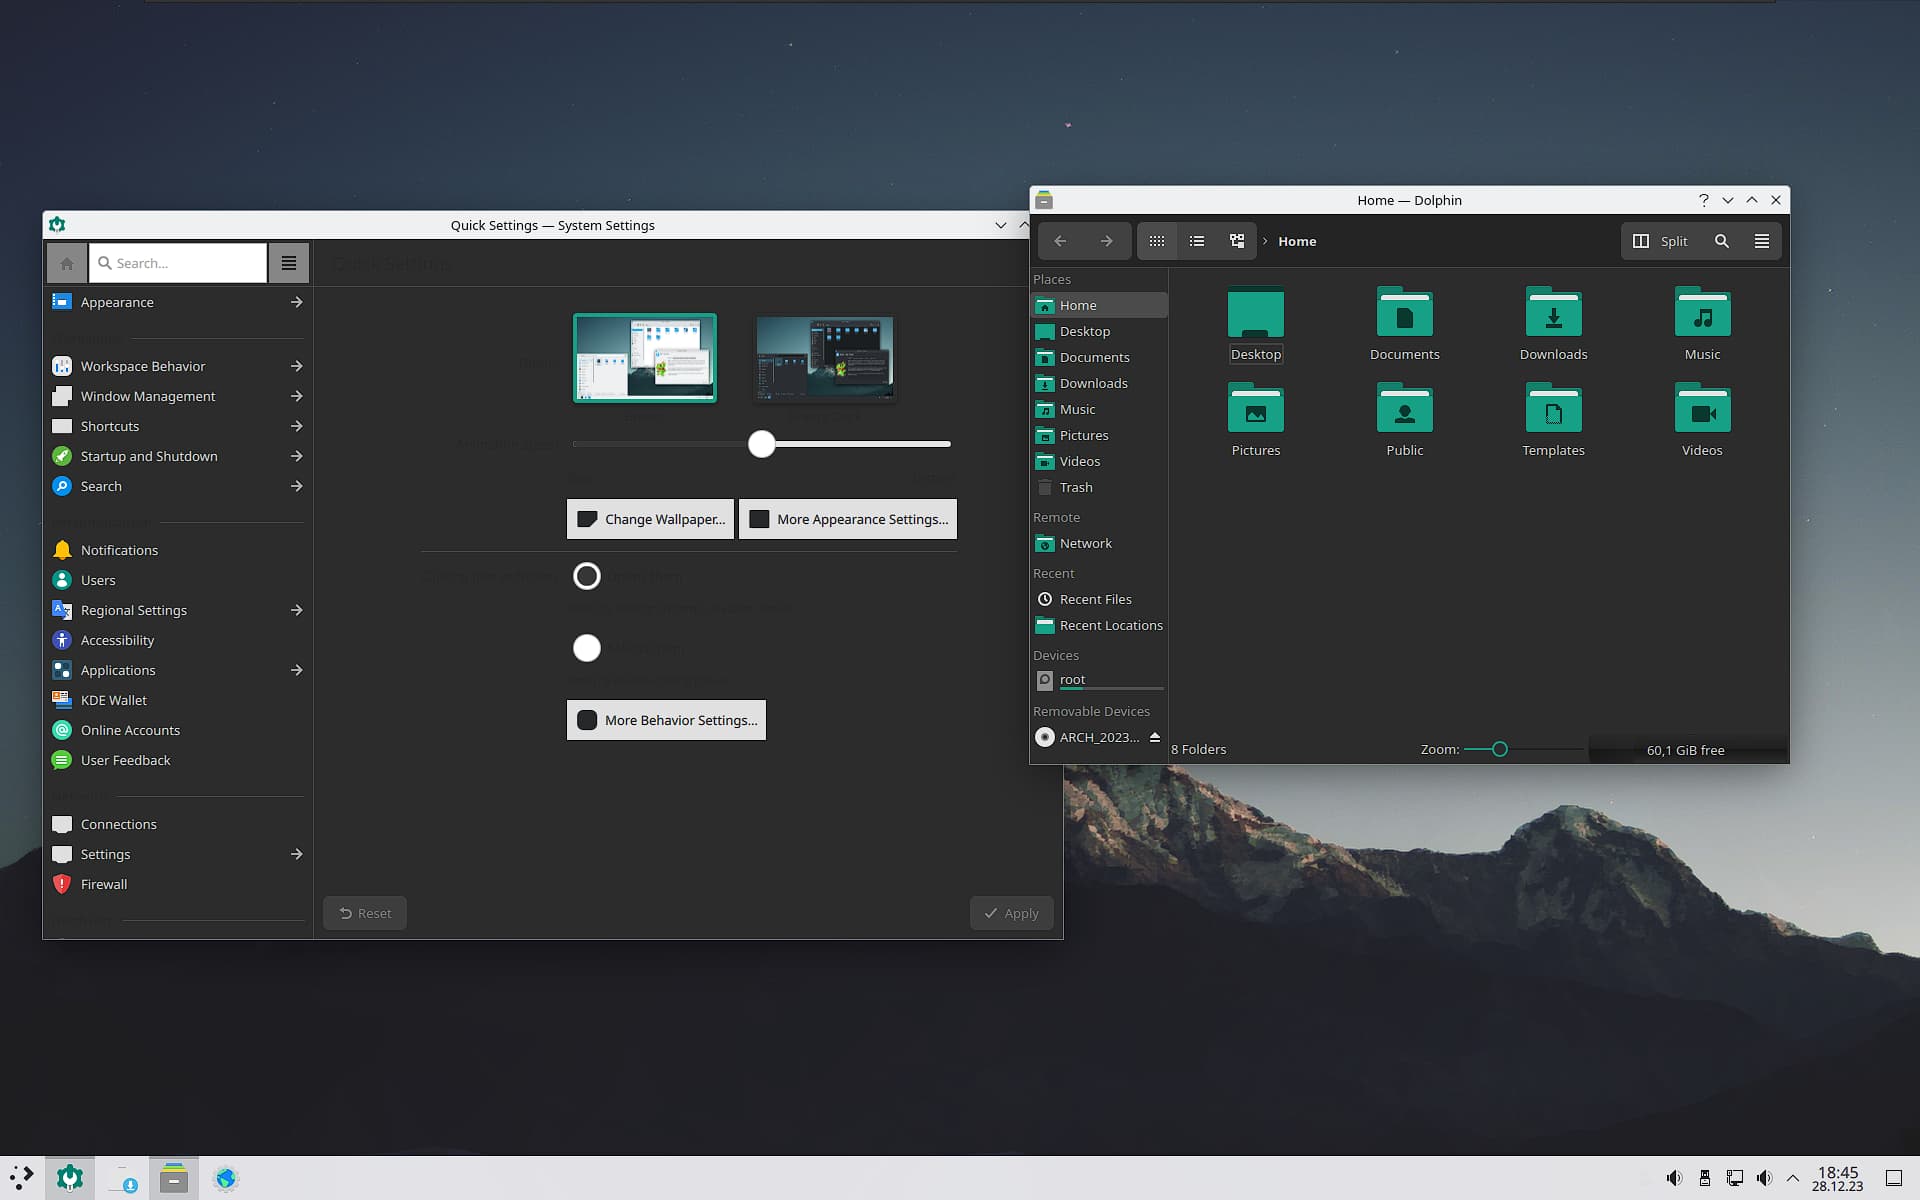The height and width of the screenshot is (1200, 1920).
Task: Click the search icon in Dolphin toolbar
Action: tap(1721, 241)
